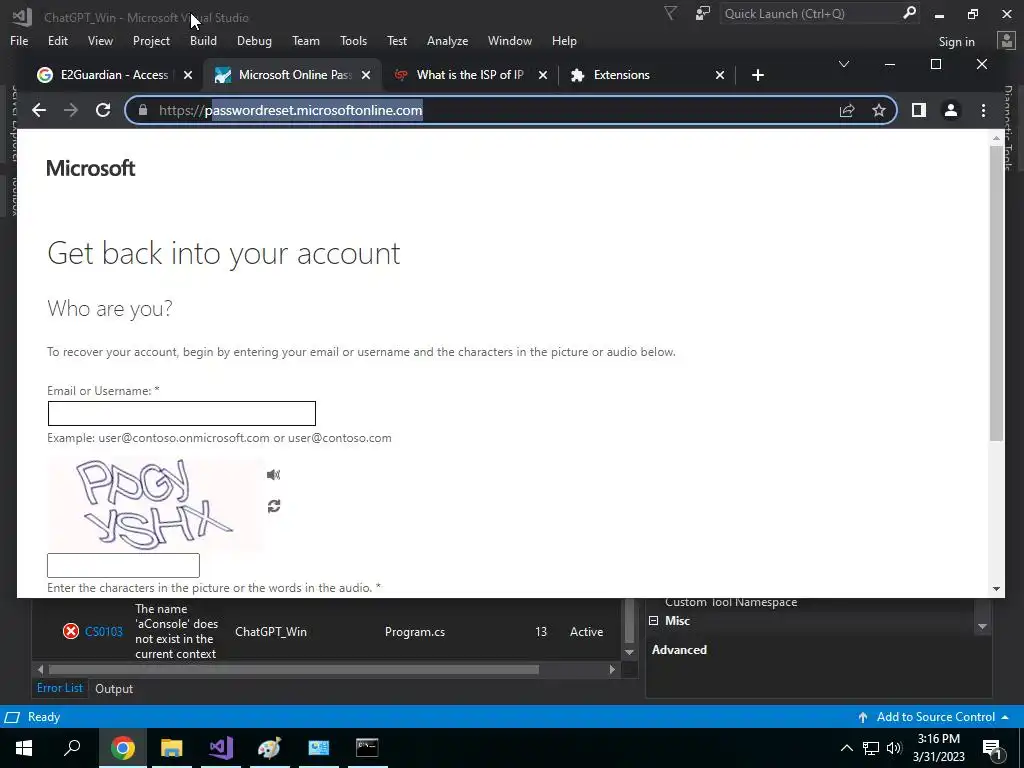Close the What is the ISP of IP tab
1024x768 pixels.
[543, 75]
